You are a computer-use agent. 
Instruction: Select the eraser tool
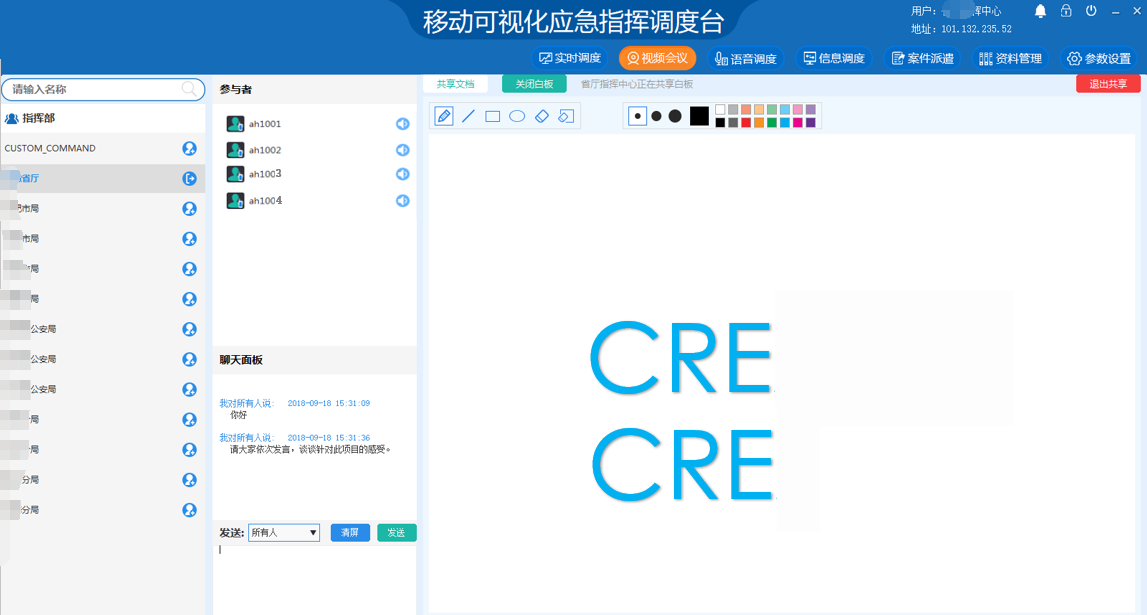click(541, 116)
